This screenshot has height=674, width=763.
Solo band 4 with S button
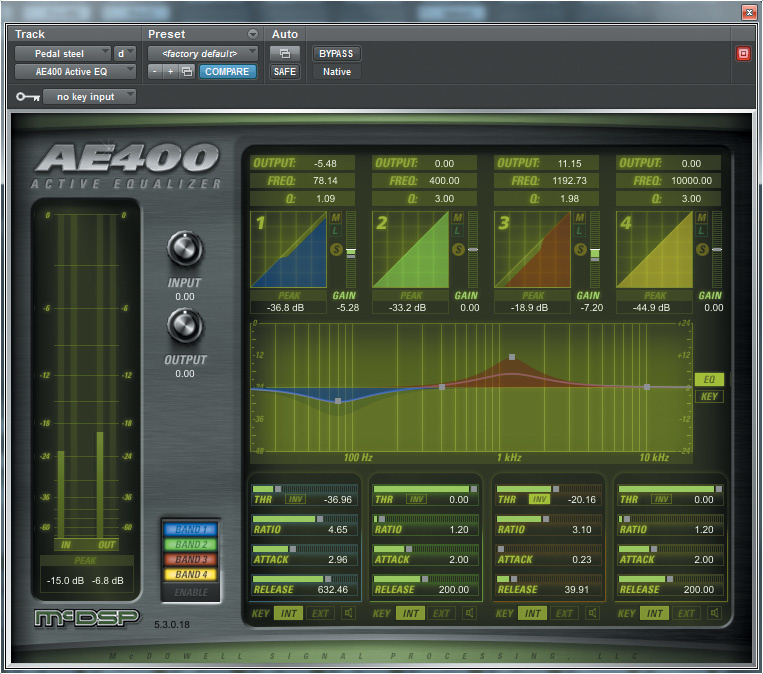point(702,250)
